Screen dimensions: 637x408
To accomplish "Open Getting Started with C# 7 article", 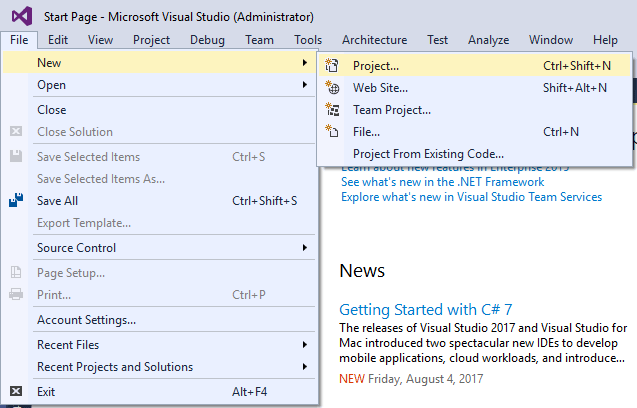I will (425, 310).
